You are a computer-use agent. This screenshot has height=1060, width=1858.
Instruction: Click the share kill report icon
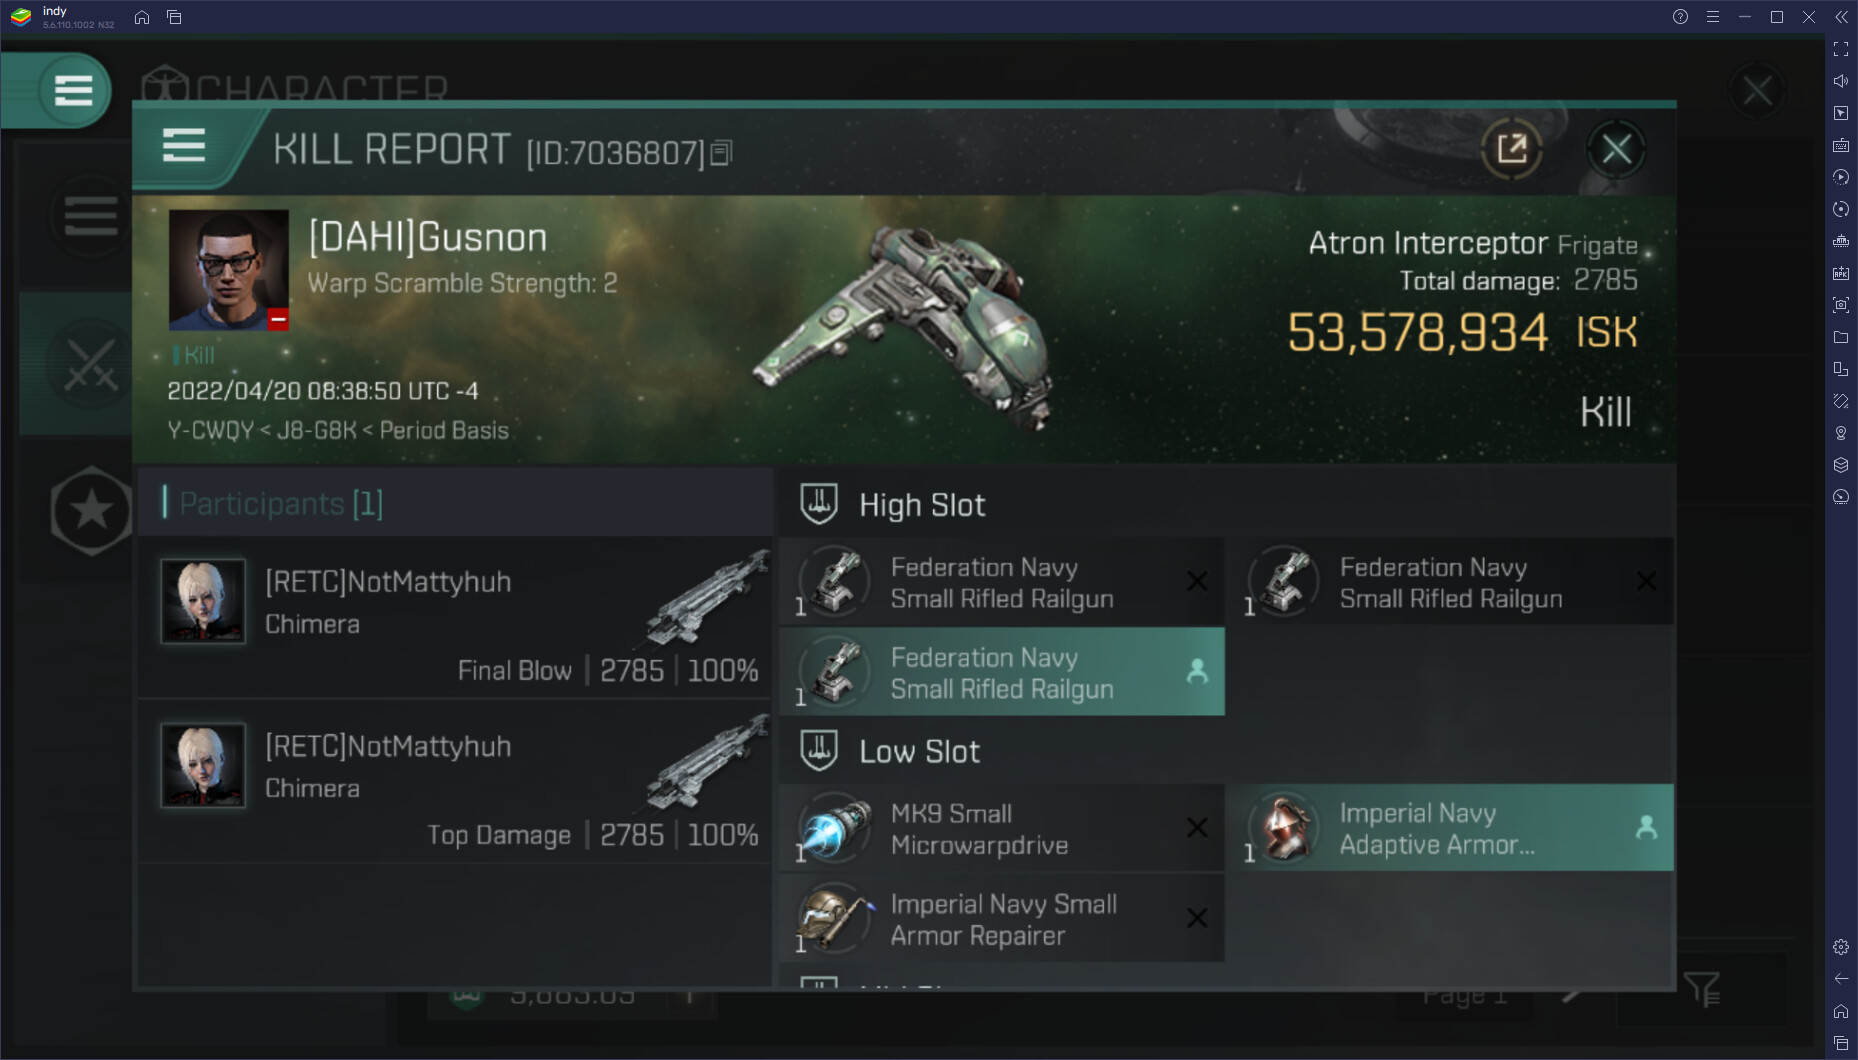[1511, 150]
